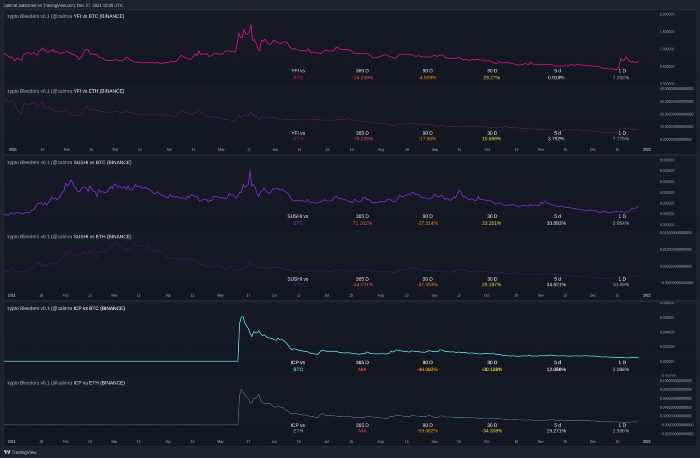Screen dimensions: 700x458
Task: Click the 7.282% 1 D value for YFI vs BTC
Action: tap(621, 77)
